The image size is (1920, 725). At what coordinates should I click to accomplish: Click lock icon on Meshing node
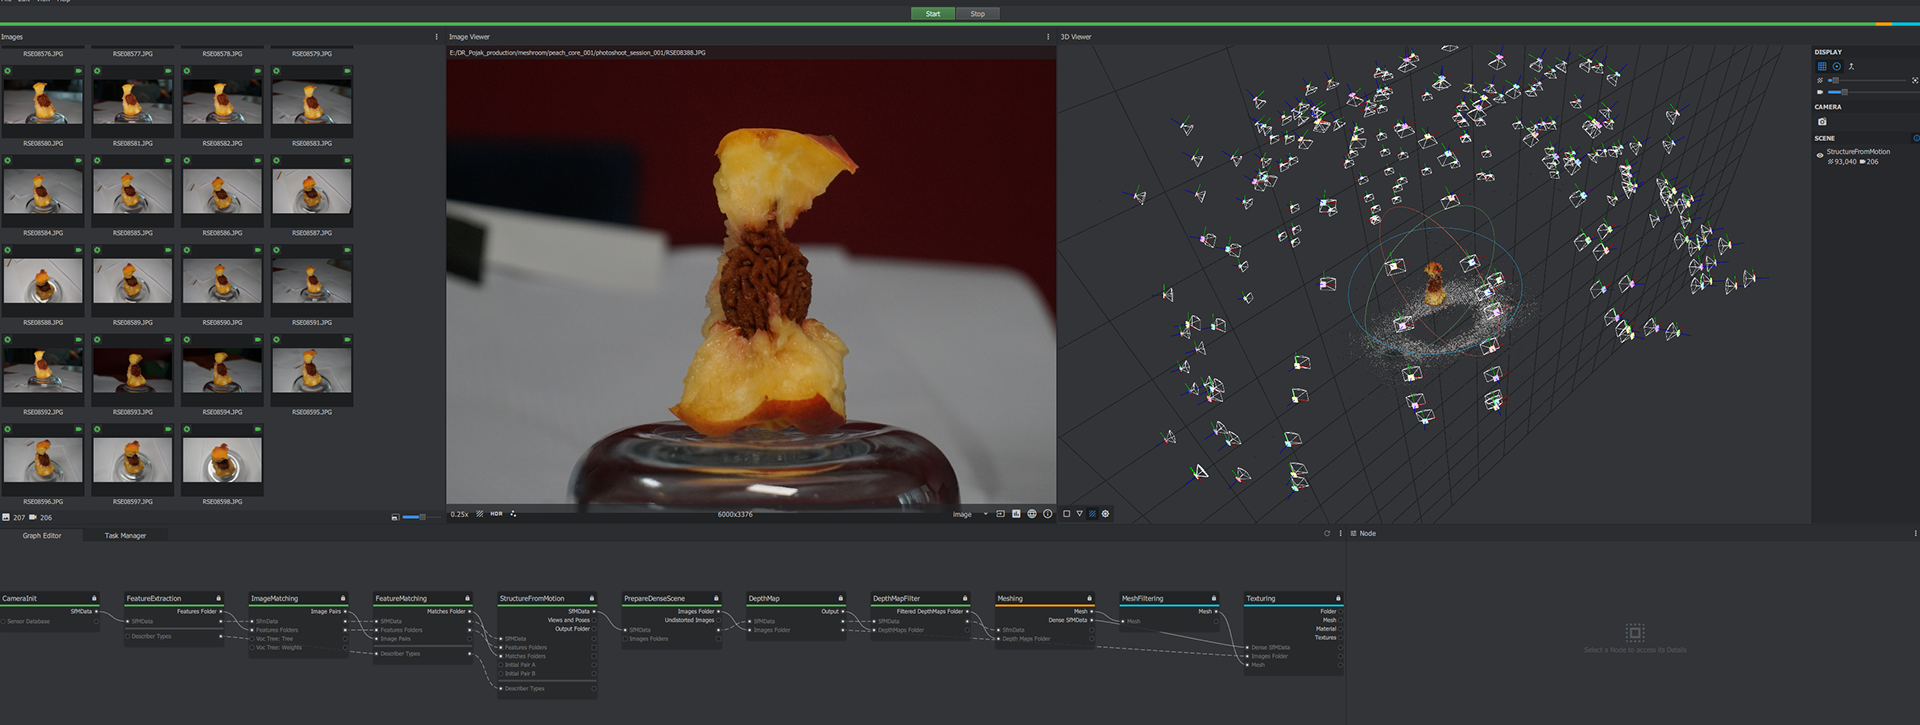(x=1089, y=598)
